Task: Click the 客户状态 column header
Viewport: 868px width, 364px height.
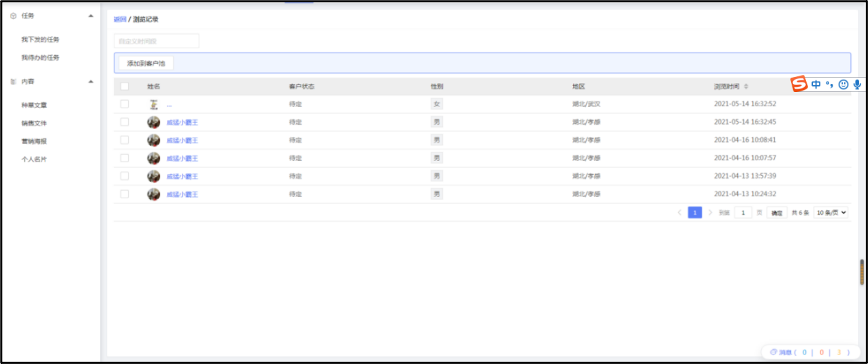Action: [302, 87]
